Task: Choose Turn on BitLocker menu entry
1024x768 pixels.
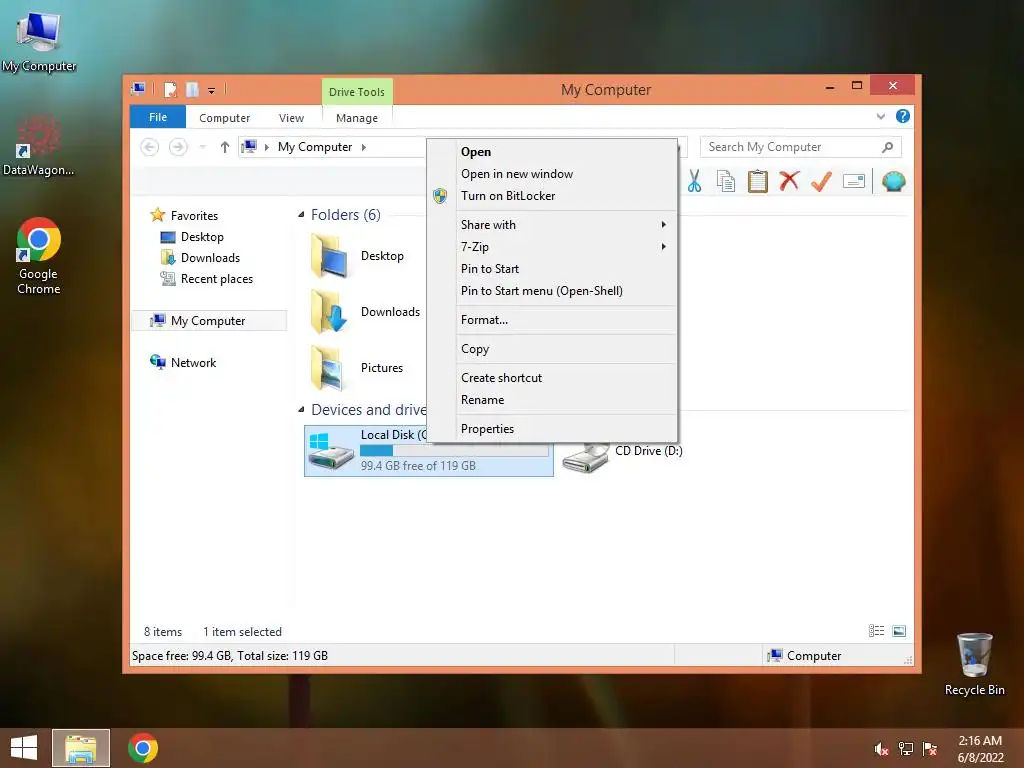Action: 507,196
